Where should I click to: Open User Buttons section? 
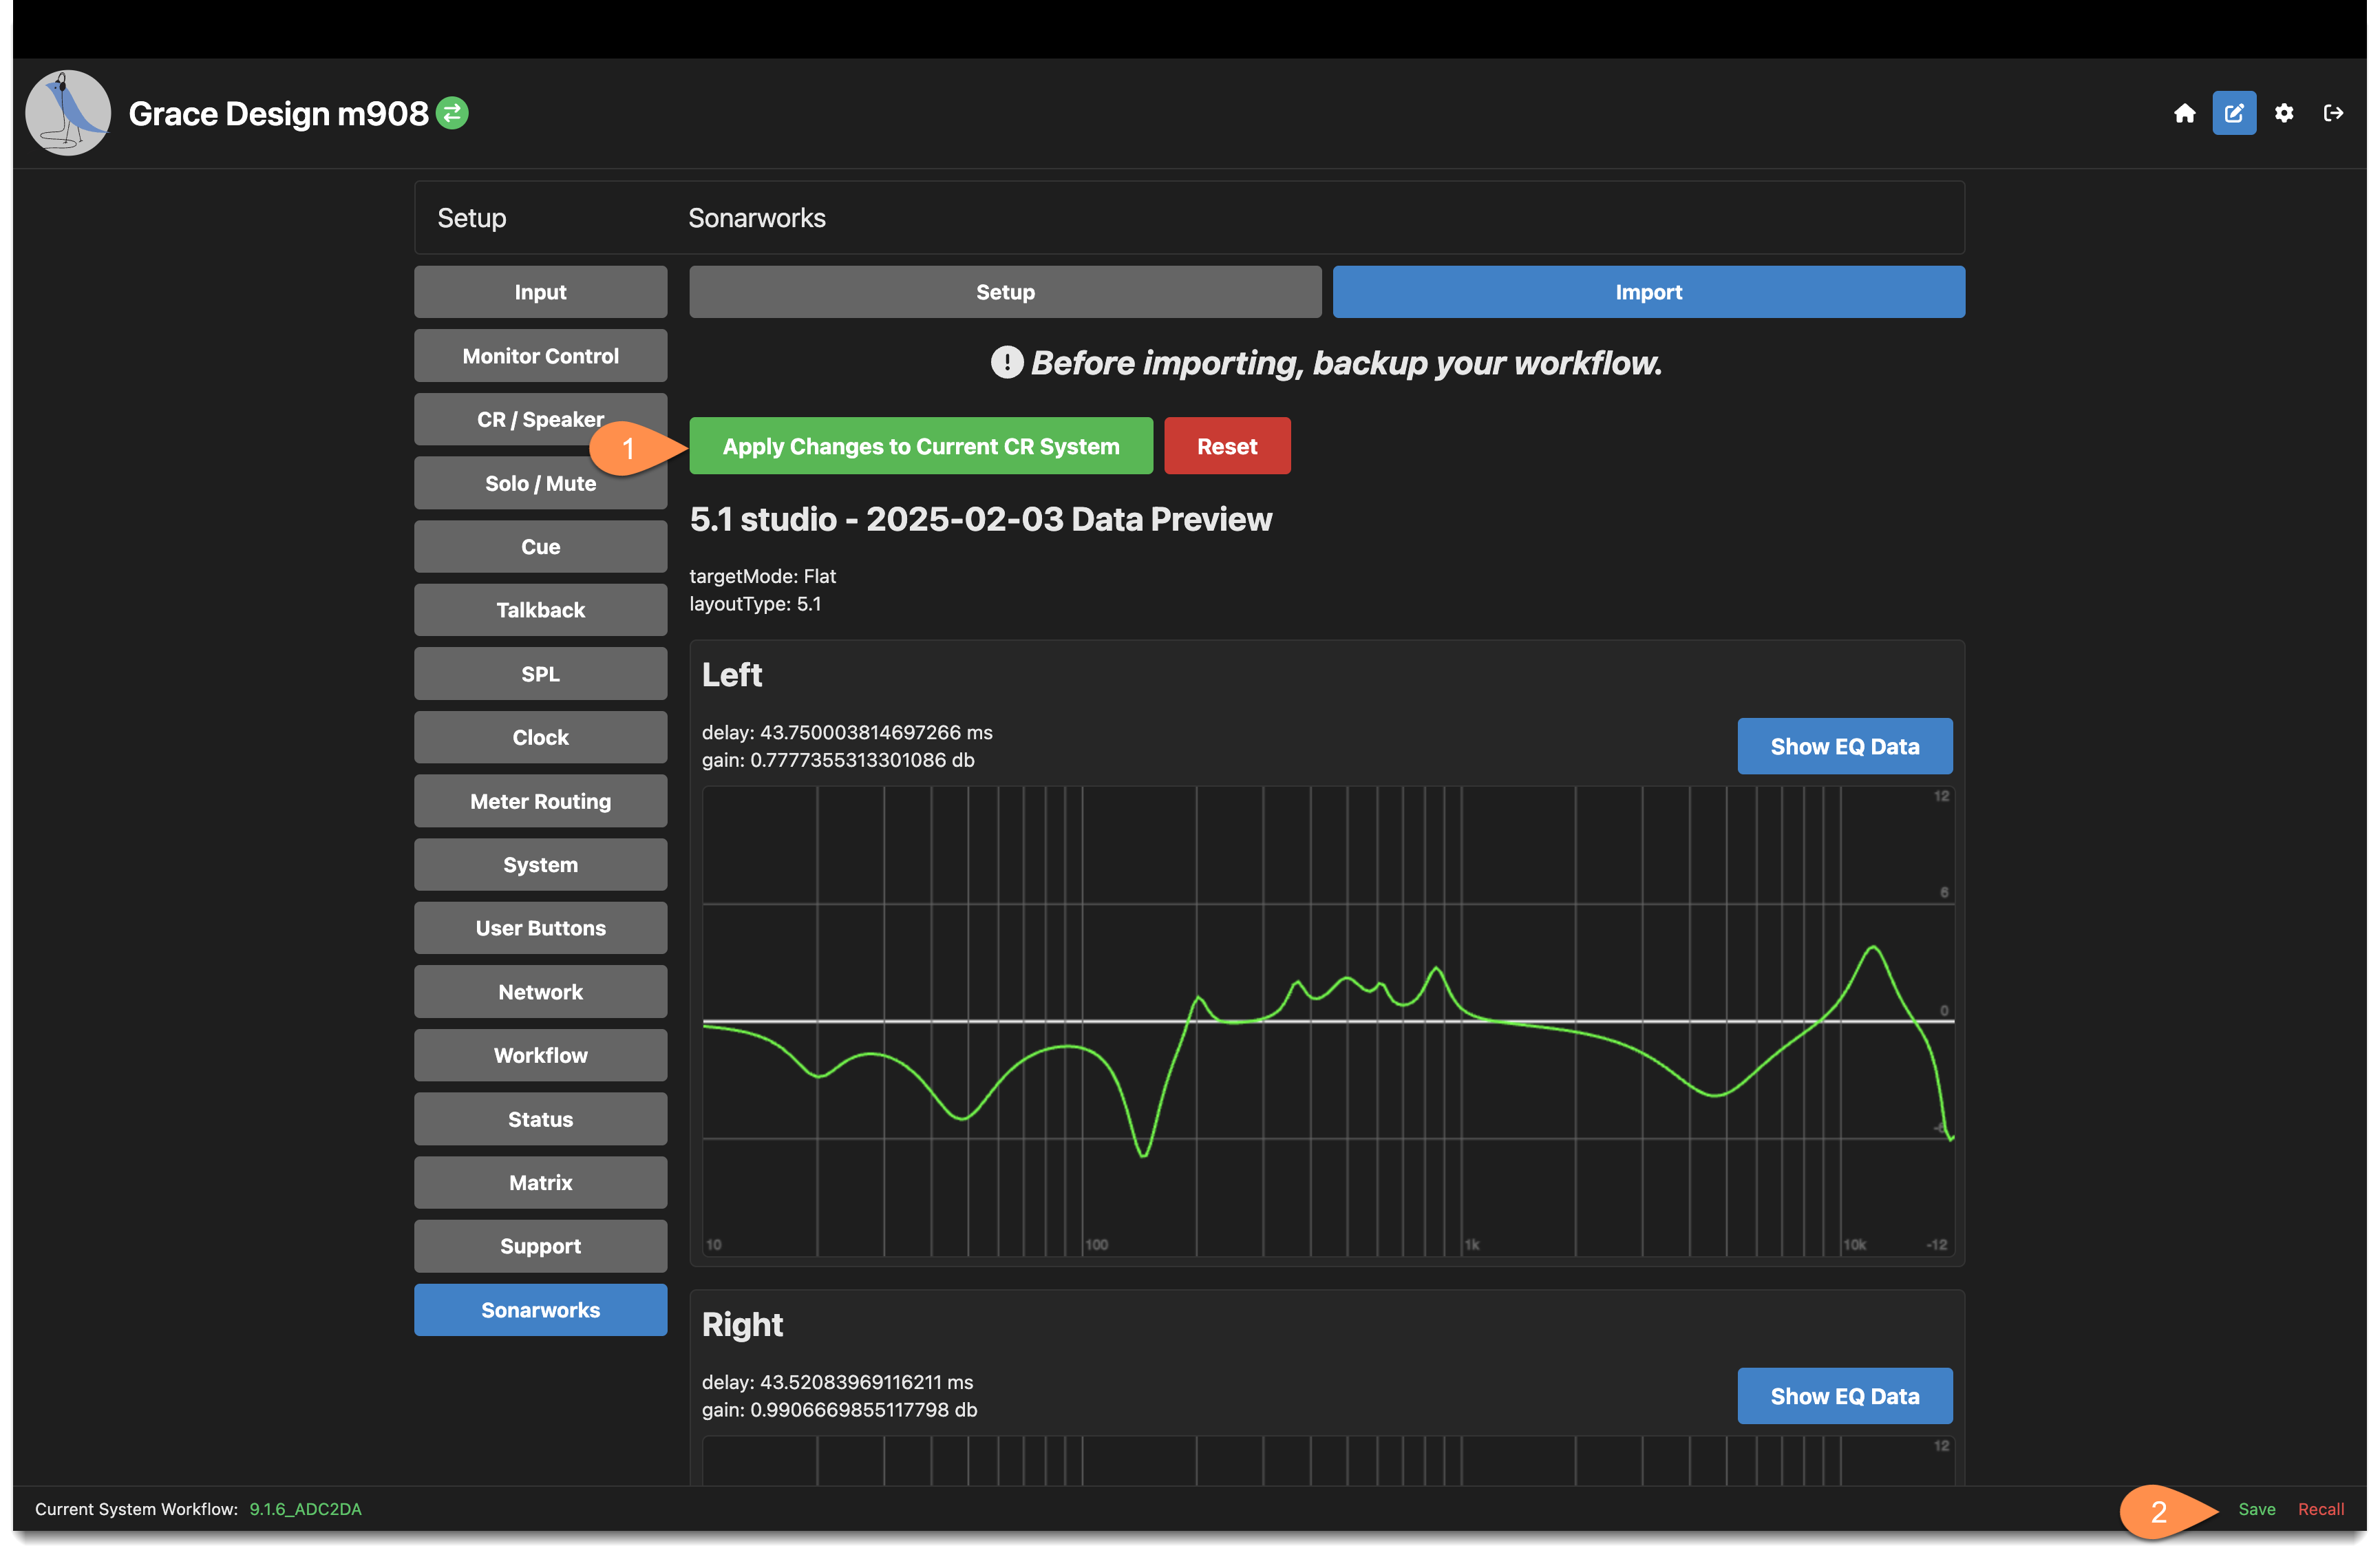pyautogui.click(x=540, y=928)
